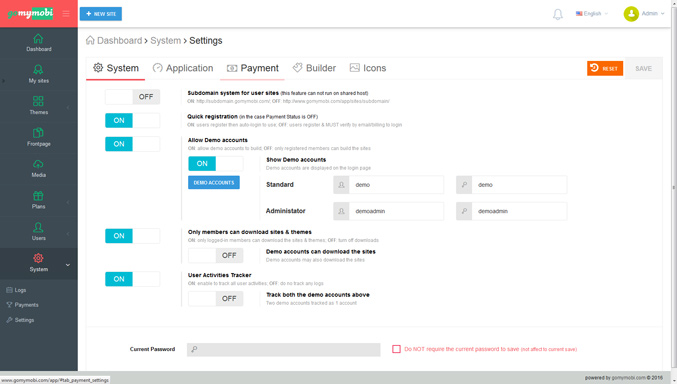
Task: Click the Standard demo password field
Action: click(519, 185)
